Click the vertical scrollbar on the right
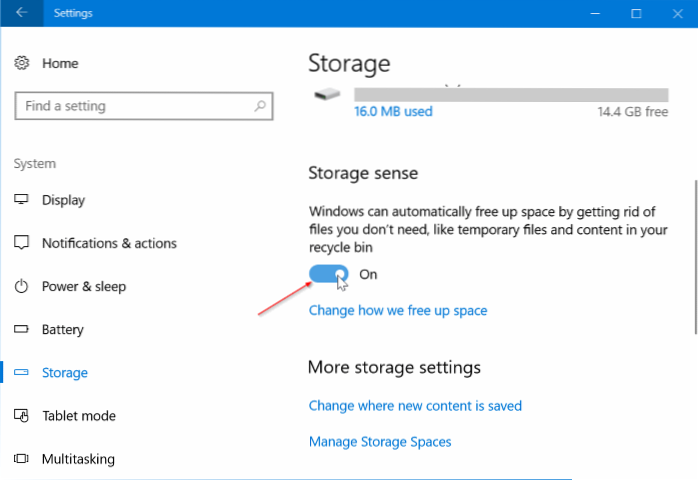This screenshot has height=480, width=698. pyautogui.click(x=694, y=260)
